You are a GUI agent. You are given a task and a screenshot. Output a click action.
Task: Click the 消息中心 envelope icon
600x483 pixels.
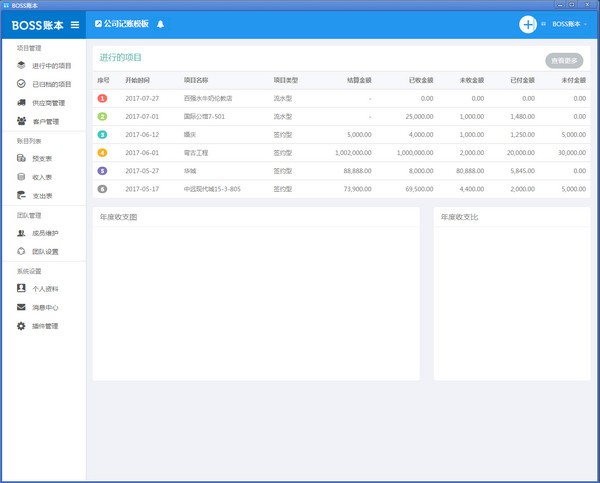(x=21, y=307)
